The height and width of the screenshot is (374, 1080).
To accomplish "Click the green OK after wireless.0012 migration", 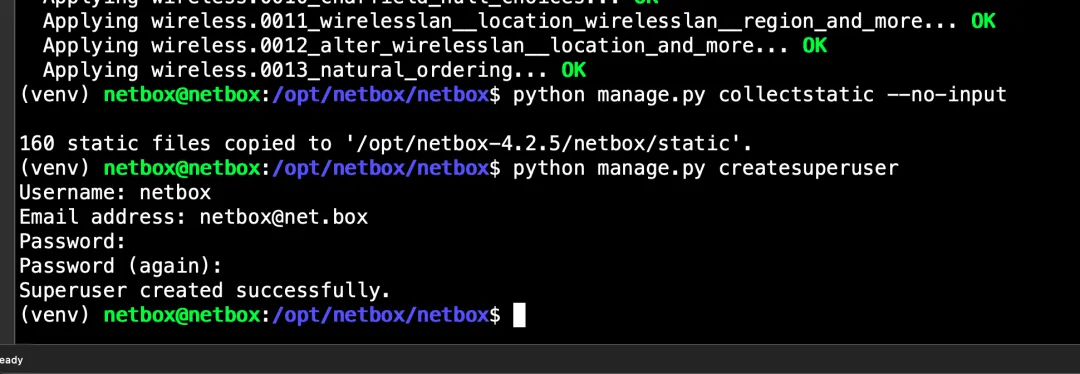I will pos(814,45).
